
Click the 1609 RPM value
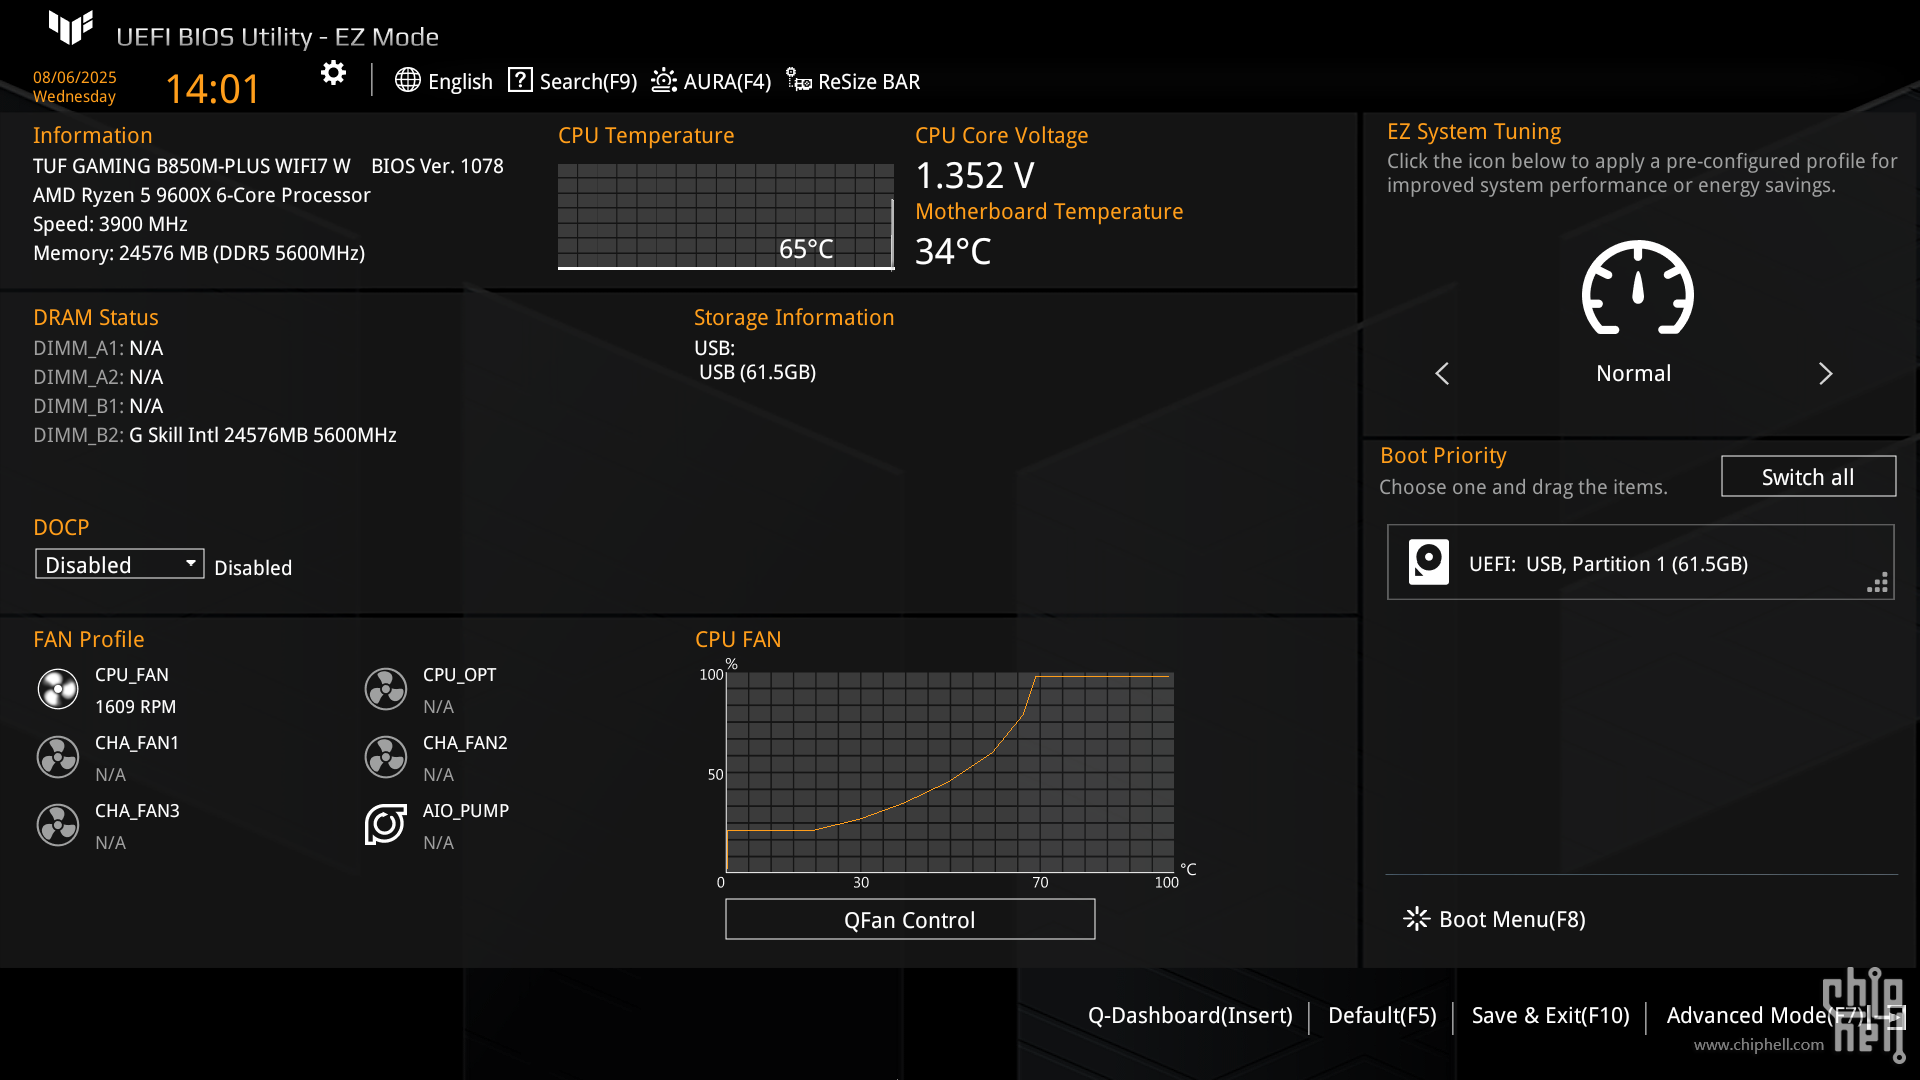click(x=136, y=707)
